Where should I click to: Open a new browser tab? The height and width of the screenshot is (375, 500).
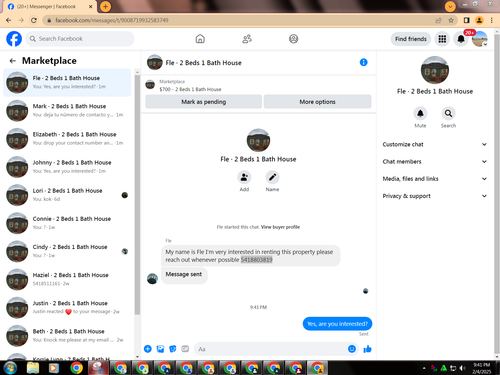click(x=105, y=6)
